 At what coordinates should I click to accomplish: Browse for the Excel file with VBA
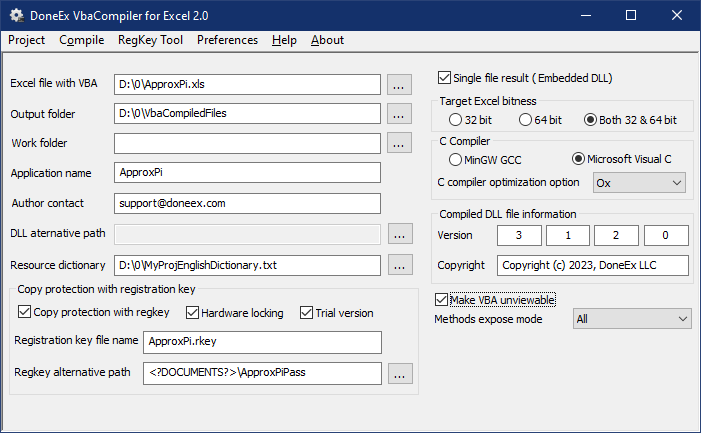(399, 84)
